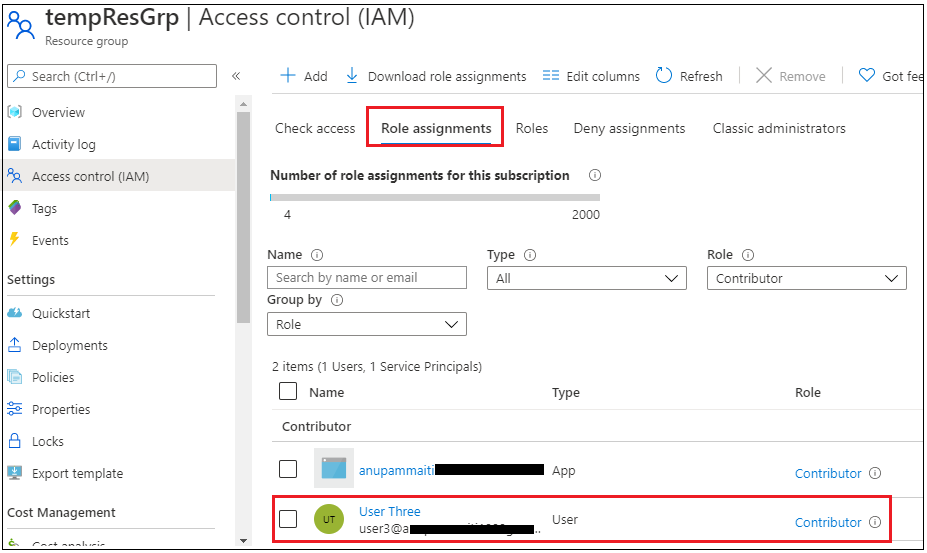The width and height of the screenshot is (927, 553).
Task: Click the sidebar scrollbar down arrow
Action: (x=243, y=541)
